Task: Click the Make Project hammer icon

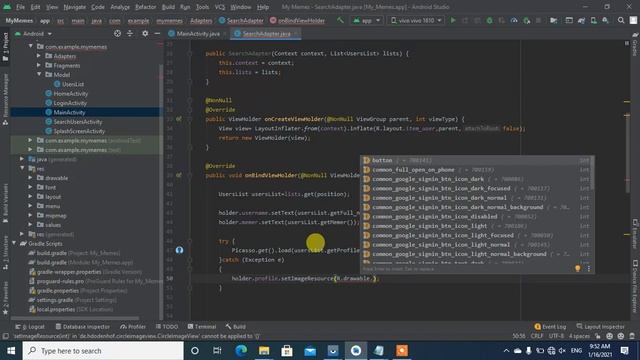Action: tap(340, 20)
